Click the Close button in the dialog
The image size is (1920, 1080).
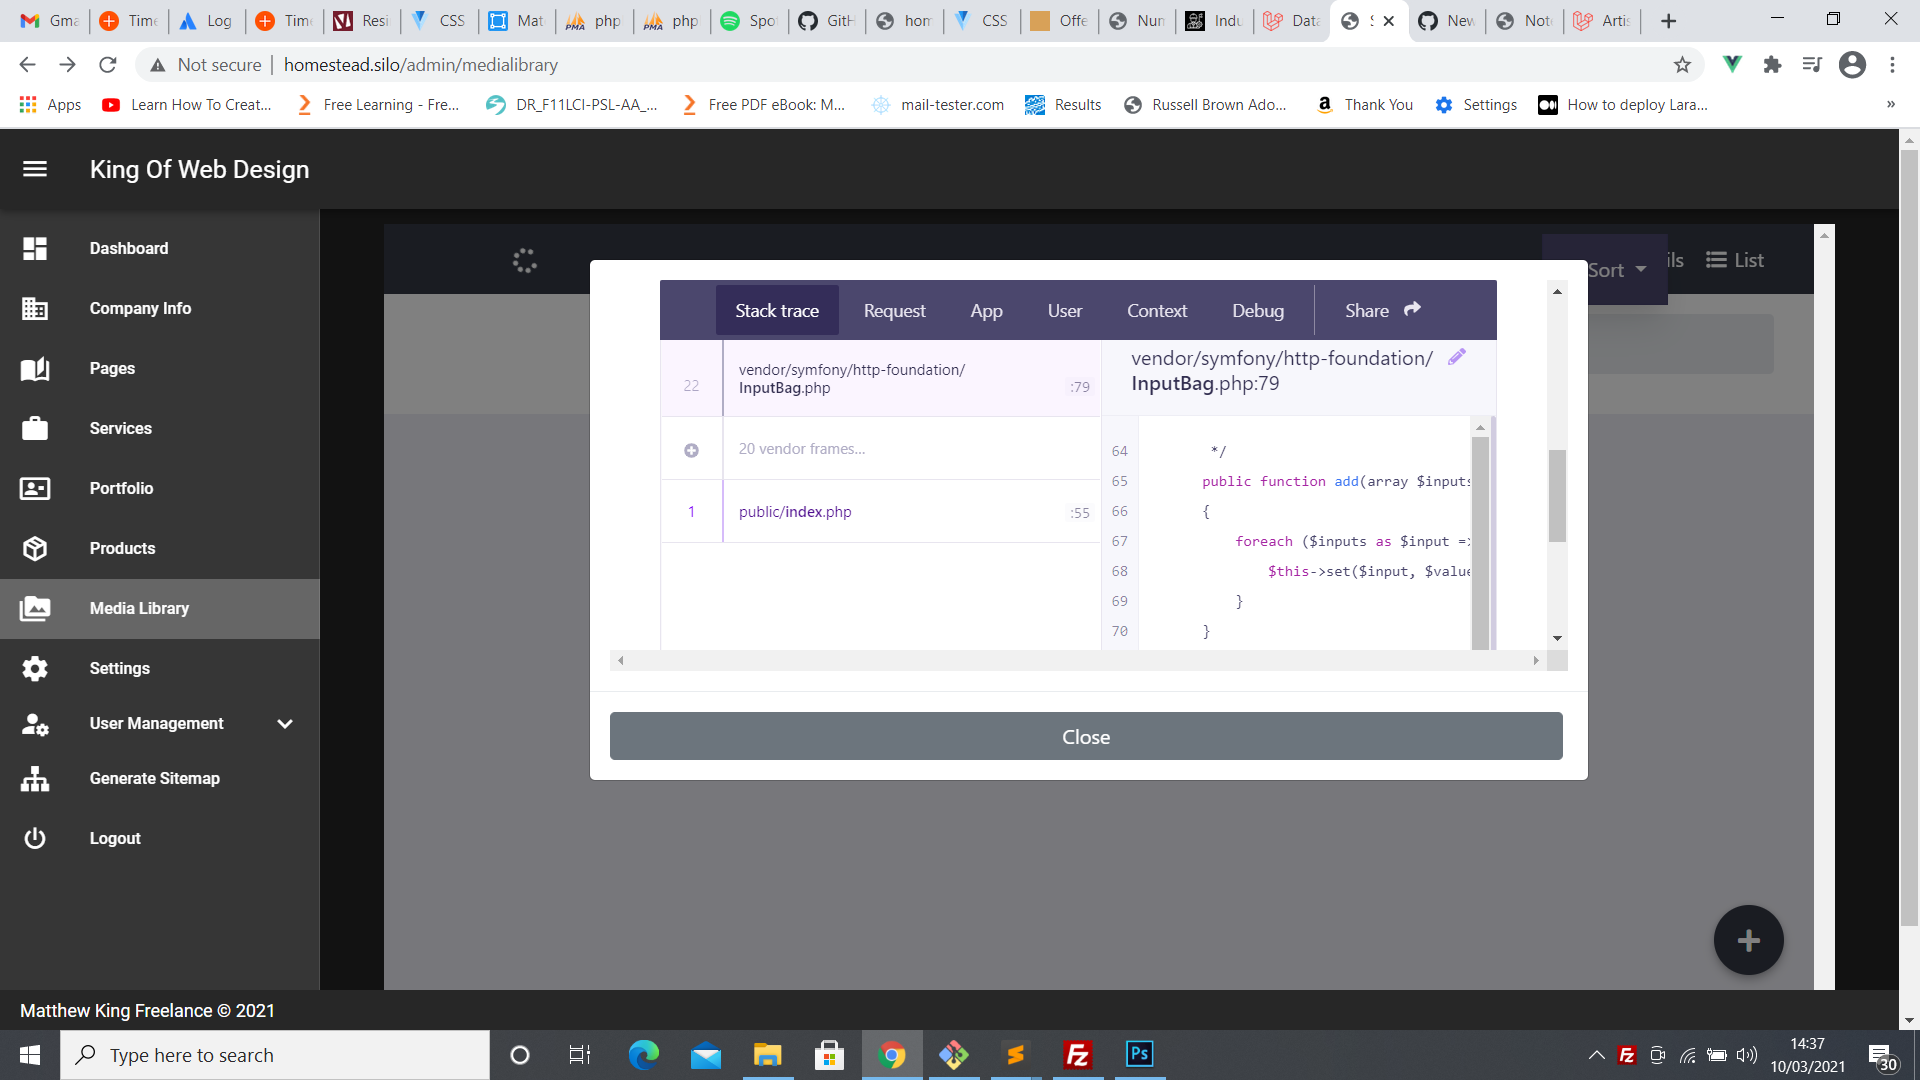[1086, 737]
